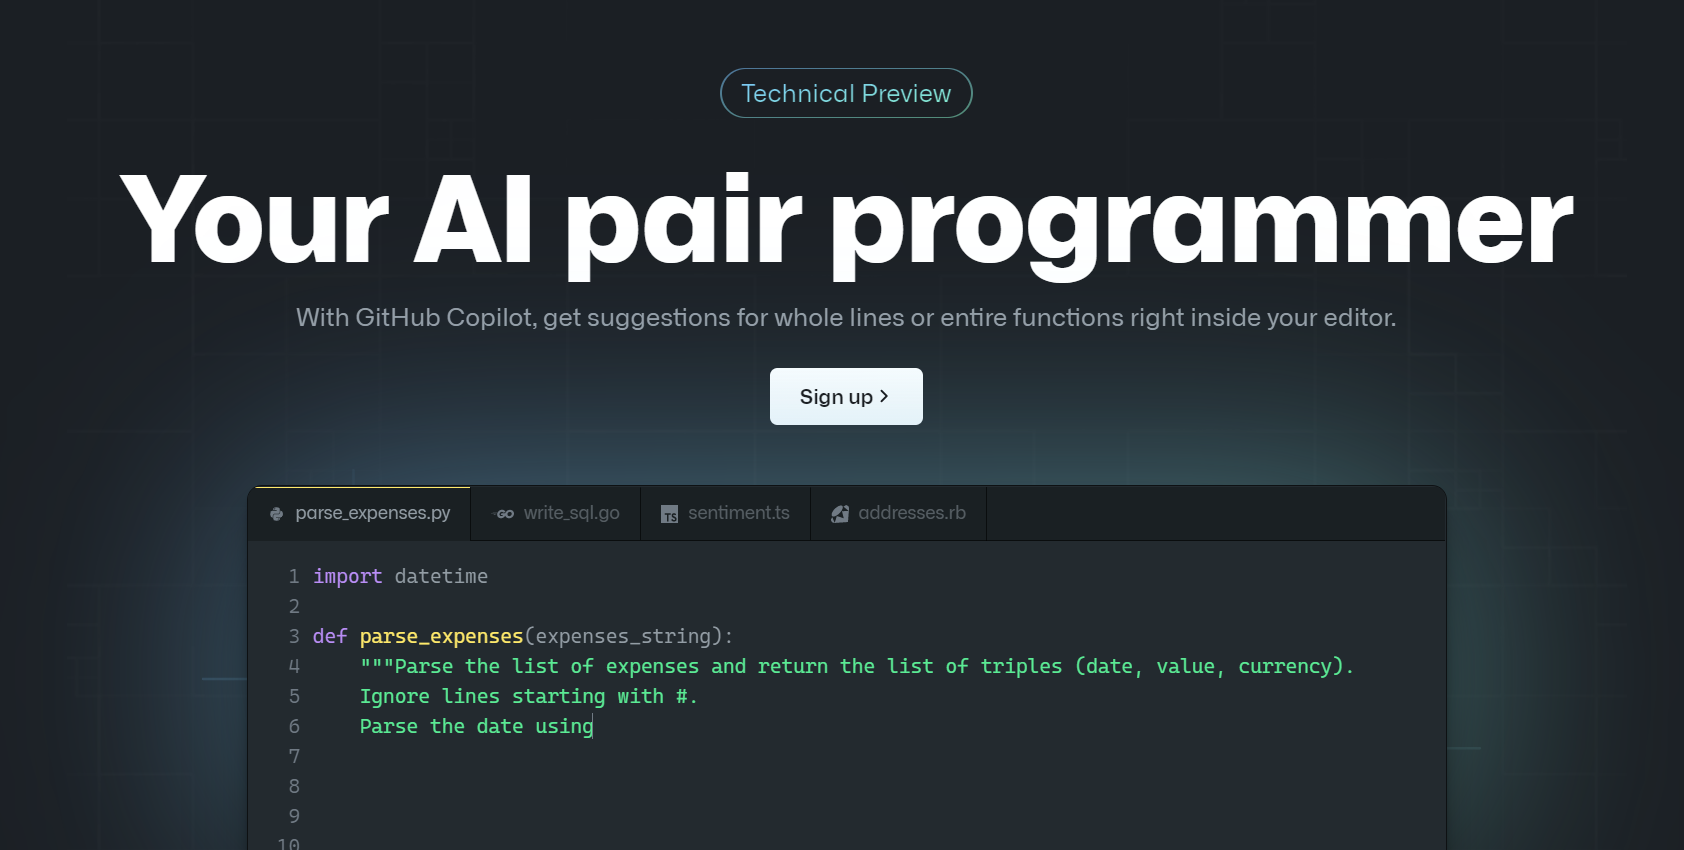Click line number 9 in the editor gutter
This screenshot has height=850, width=1684.
pos(294,816)
